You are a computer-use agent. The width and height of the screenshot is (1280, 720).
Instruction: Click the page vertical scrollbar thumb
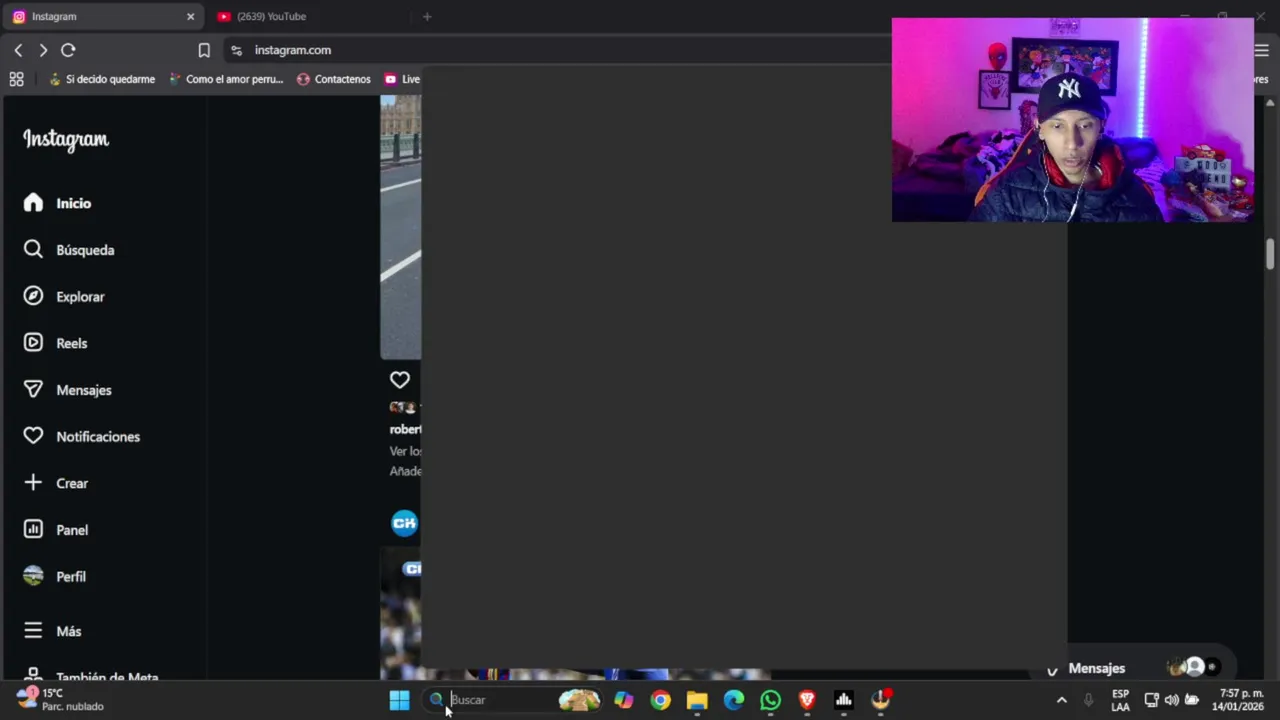click(x=1270, y=254)
